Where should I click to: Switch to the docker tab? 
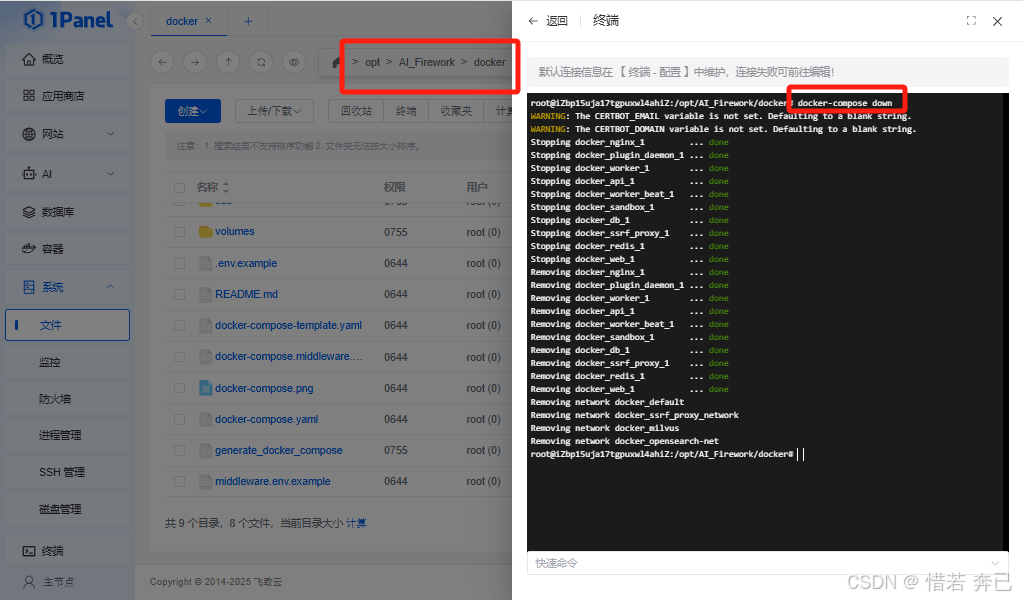(181, 22)
